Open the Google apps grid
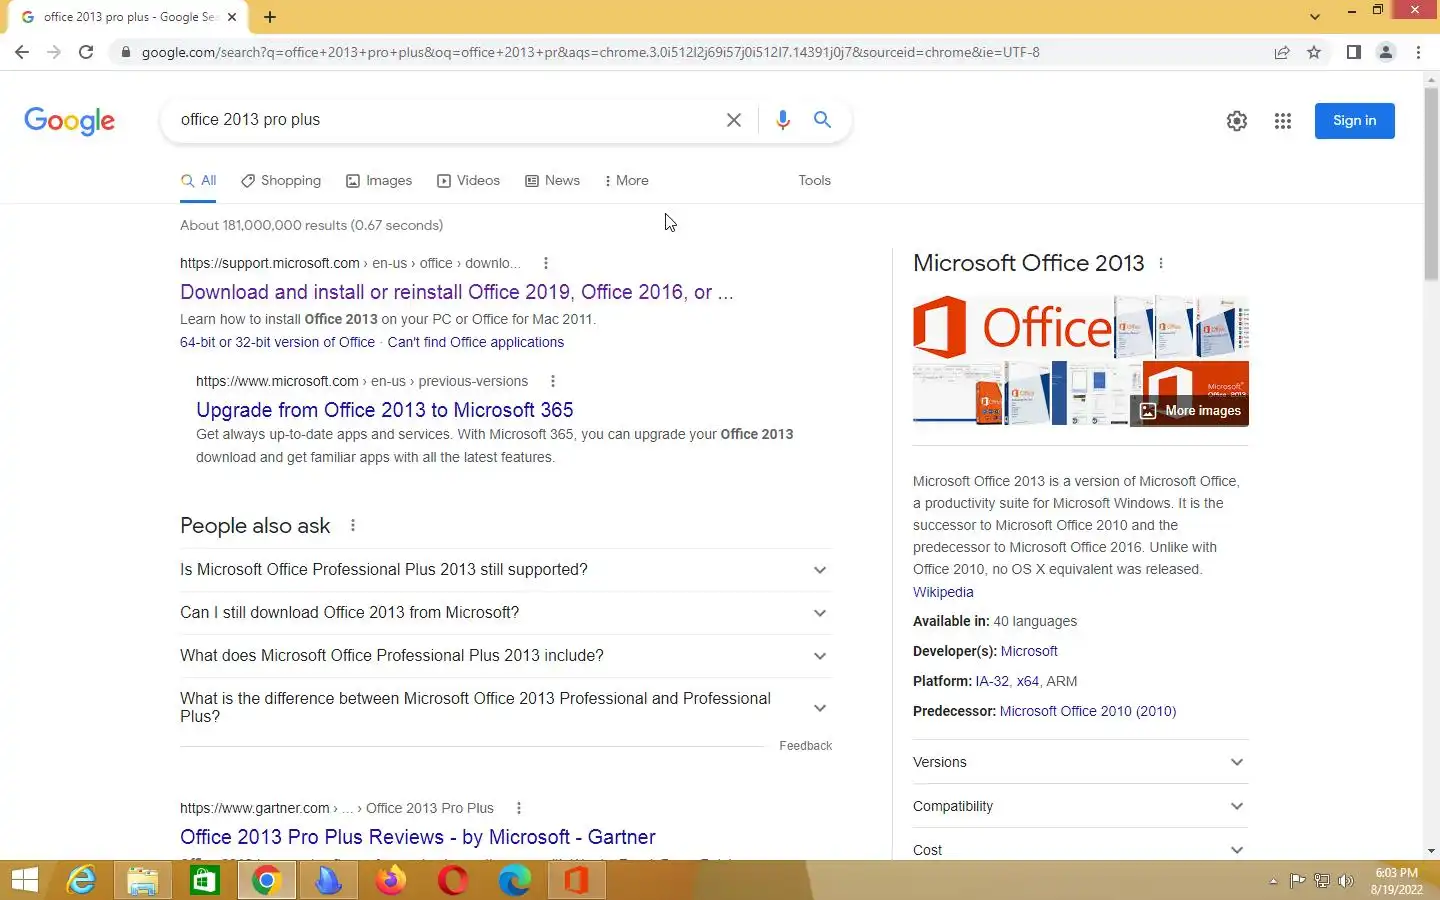 click(x=1283, y=121)
